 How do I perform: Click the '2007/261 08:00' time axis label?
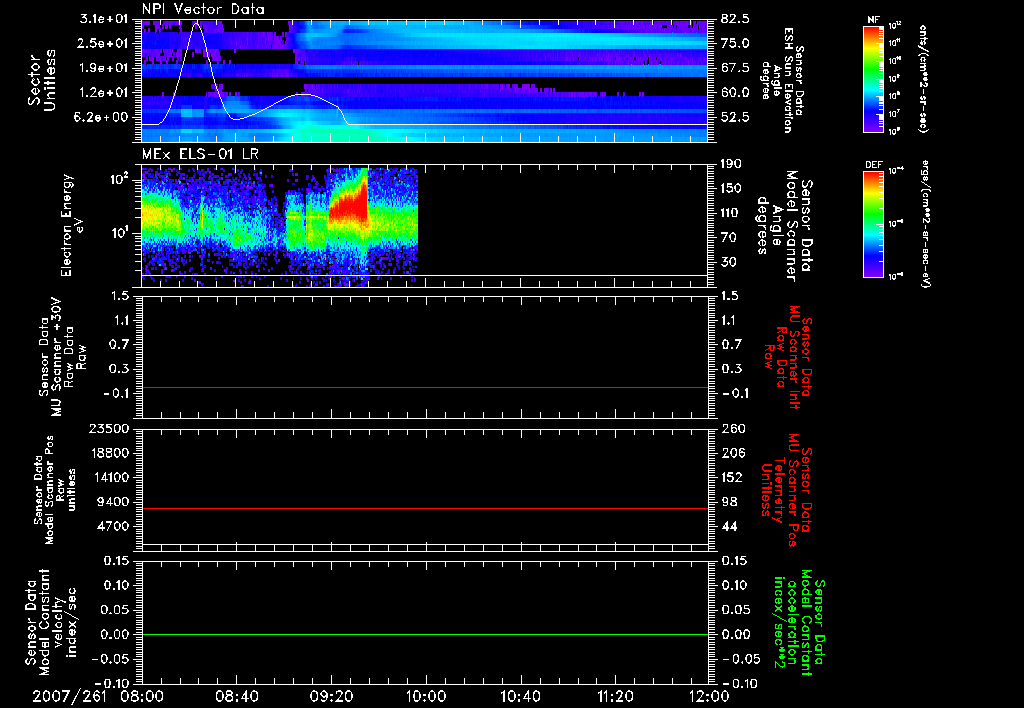(99, 696)
